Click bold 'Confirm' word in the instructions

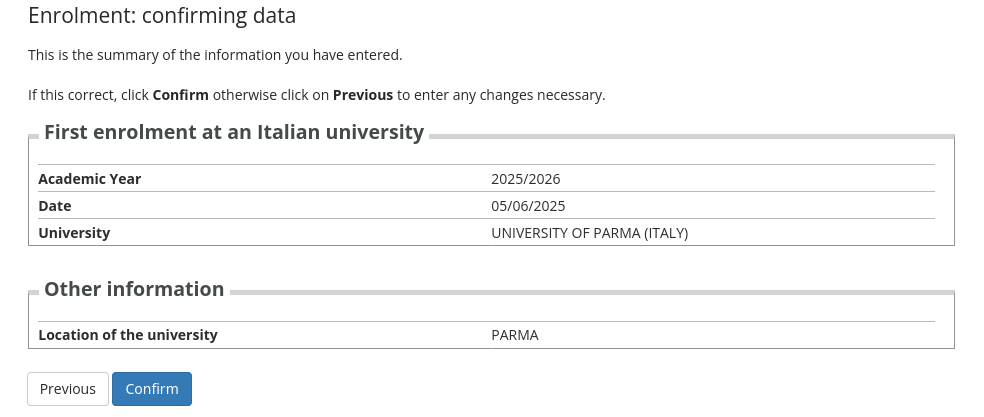click(x=180, y=95)
